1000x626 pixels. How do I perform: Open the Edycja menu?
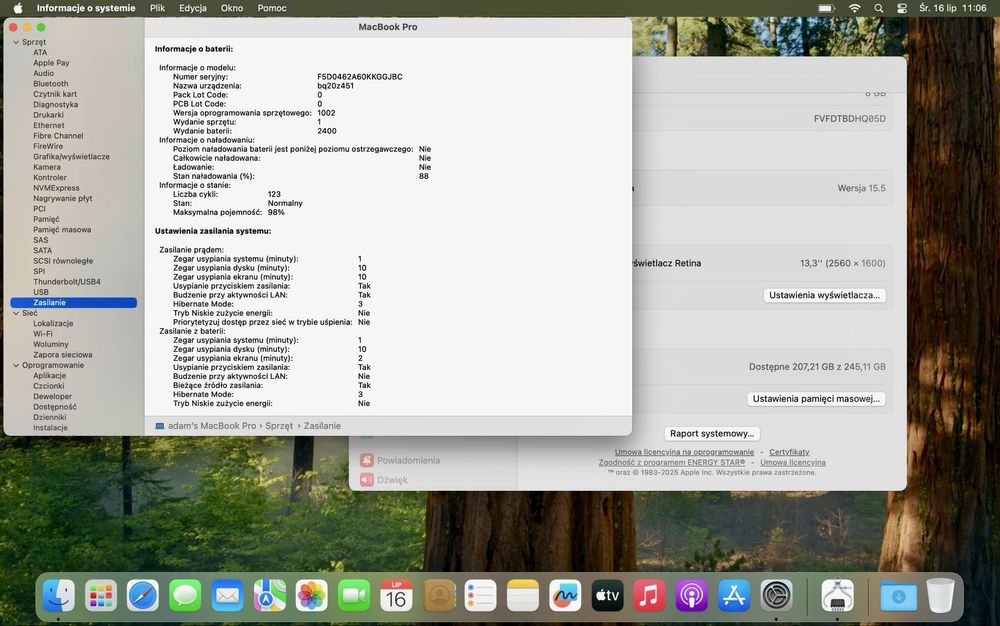(x=193, y=8)
